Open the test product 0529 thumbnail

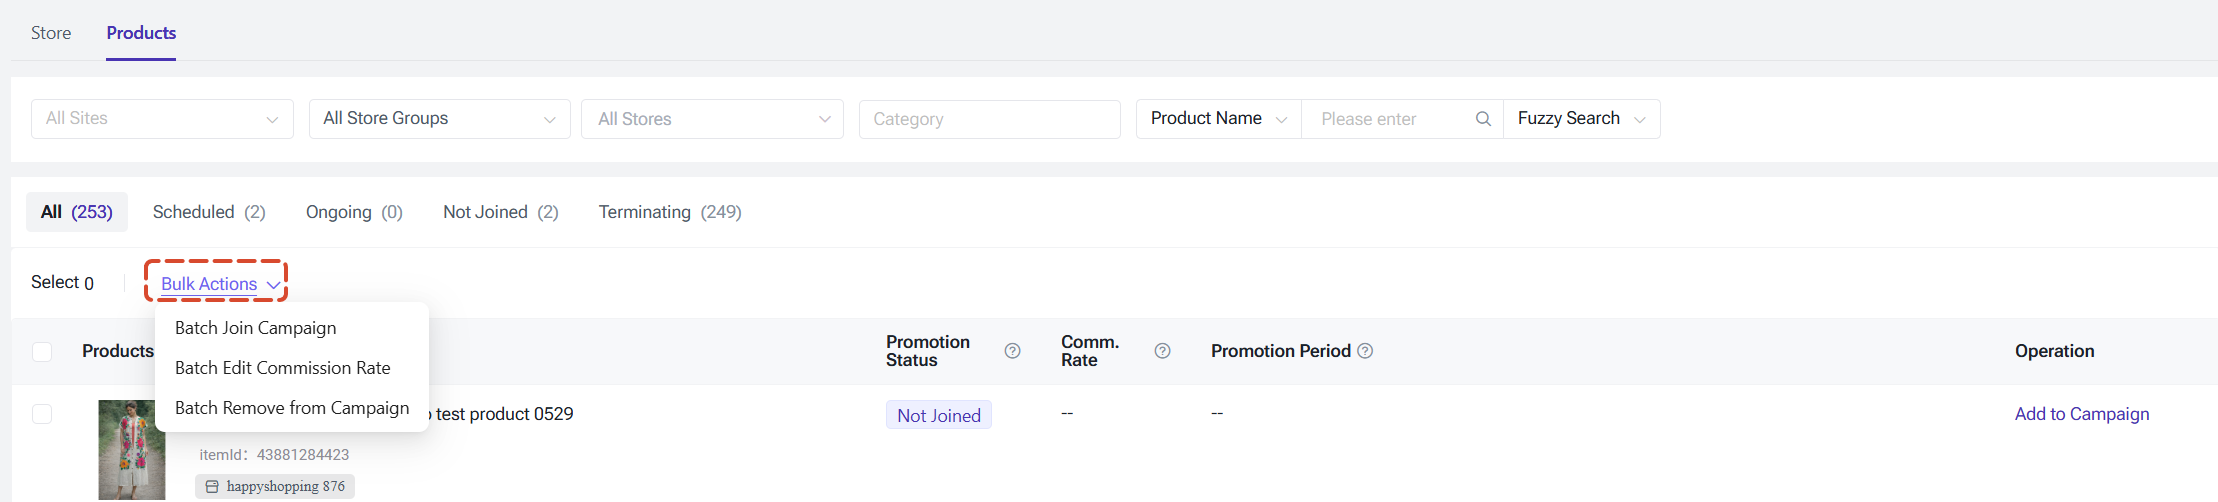coord(131,450)
